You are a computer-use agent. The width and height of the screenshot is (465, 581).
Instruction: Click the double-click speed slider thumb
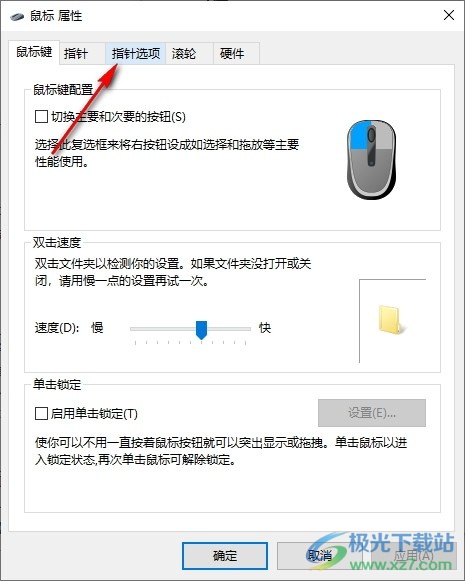[201, 330]
